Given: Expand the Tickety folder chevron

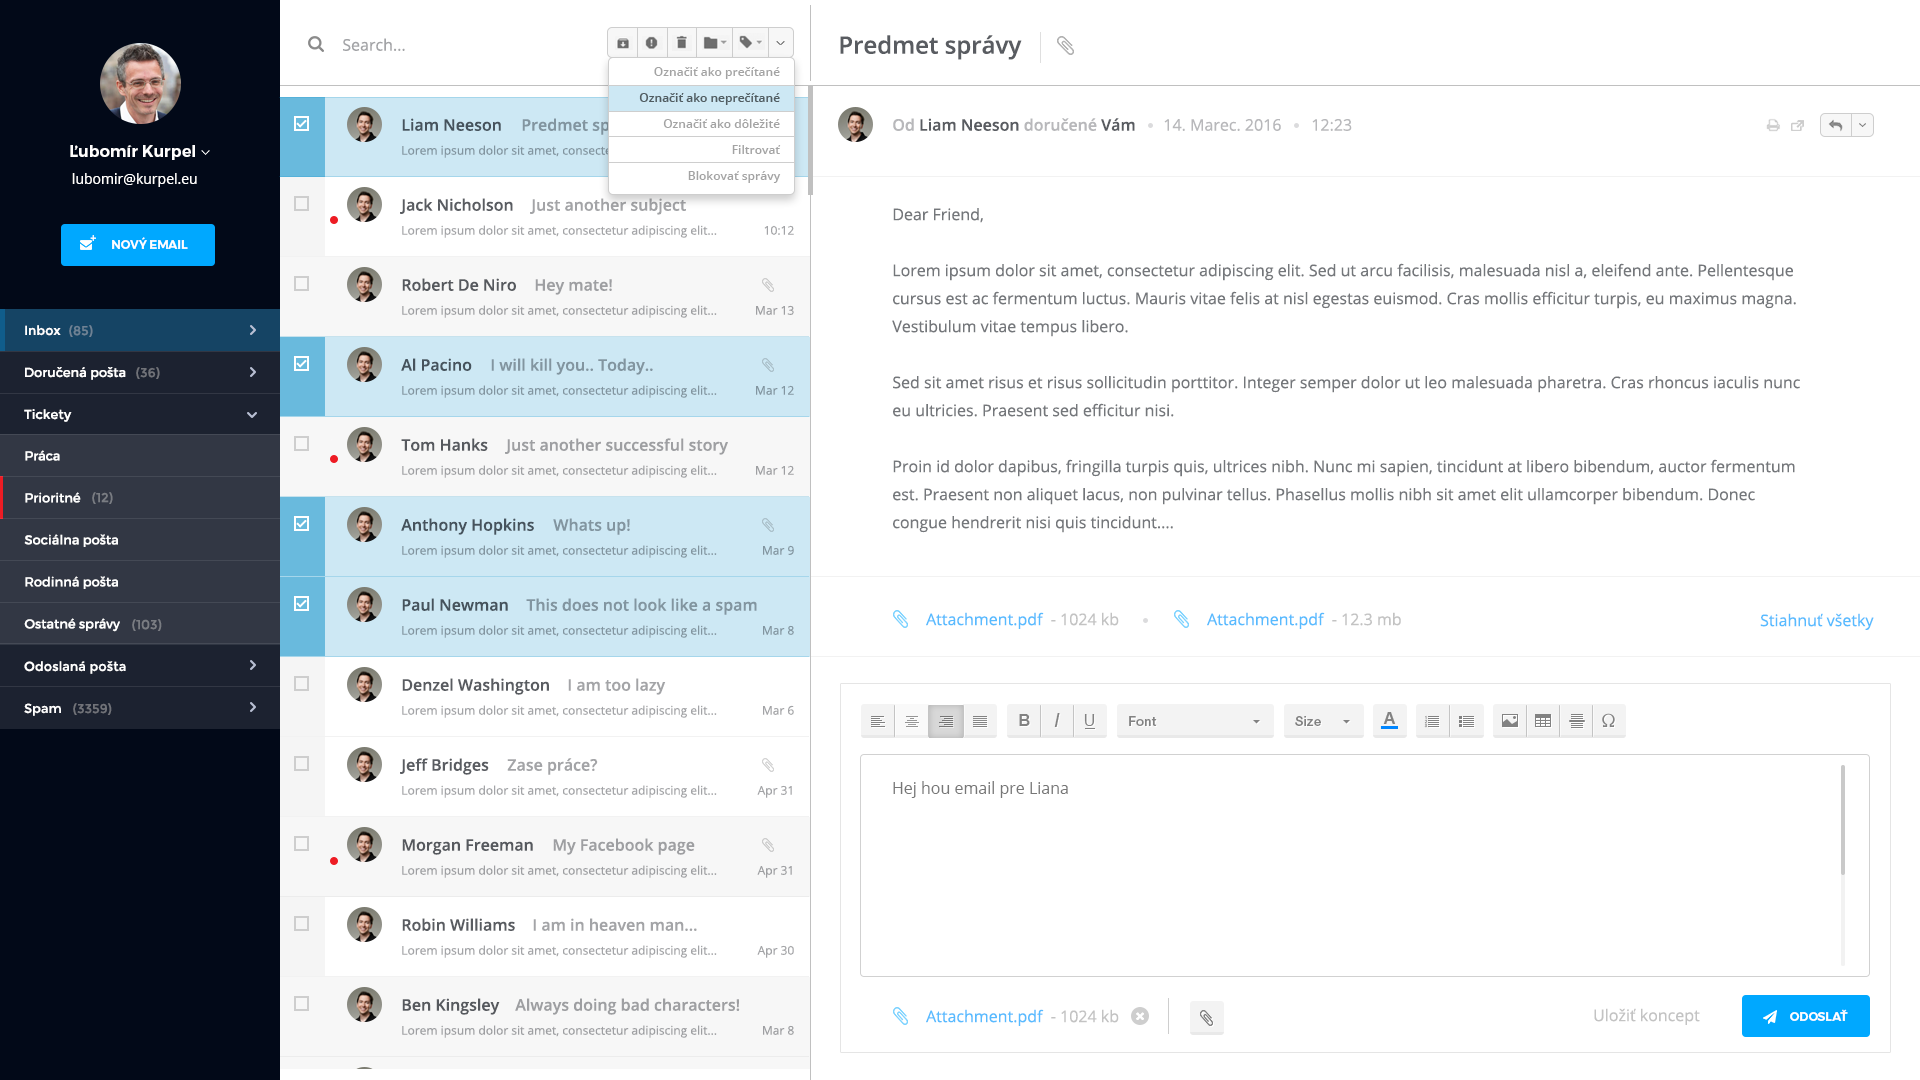Looking at the screenshot, I should click(252, 414).
